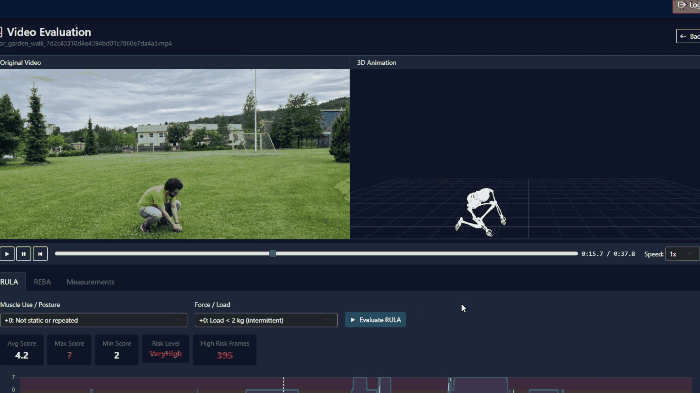Open the Force / Load dropdown
700x393 pixels.
(x=266, y=320)
